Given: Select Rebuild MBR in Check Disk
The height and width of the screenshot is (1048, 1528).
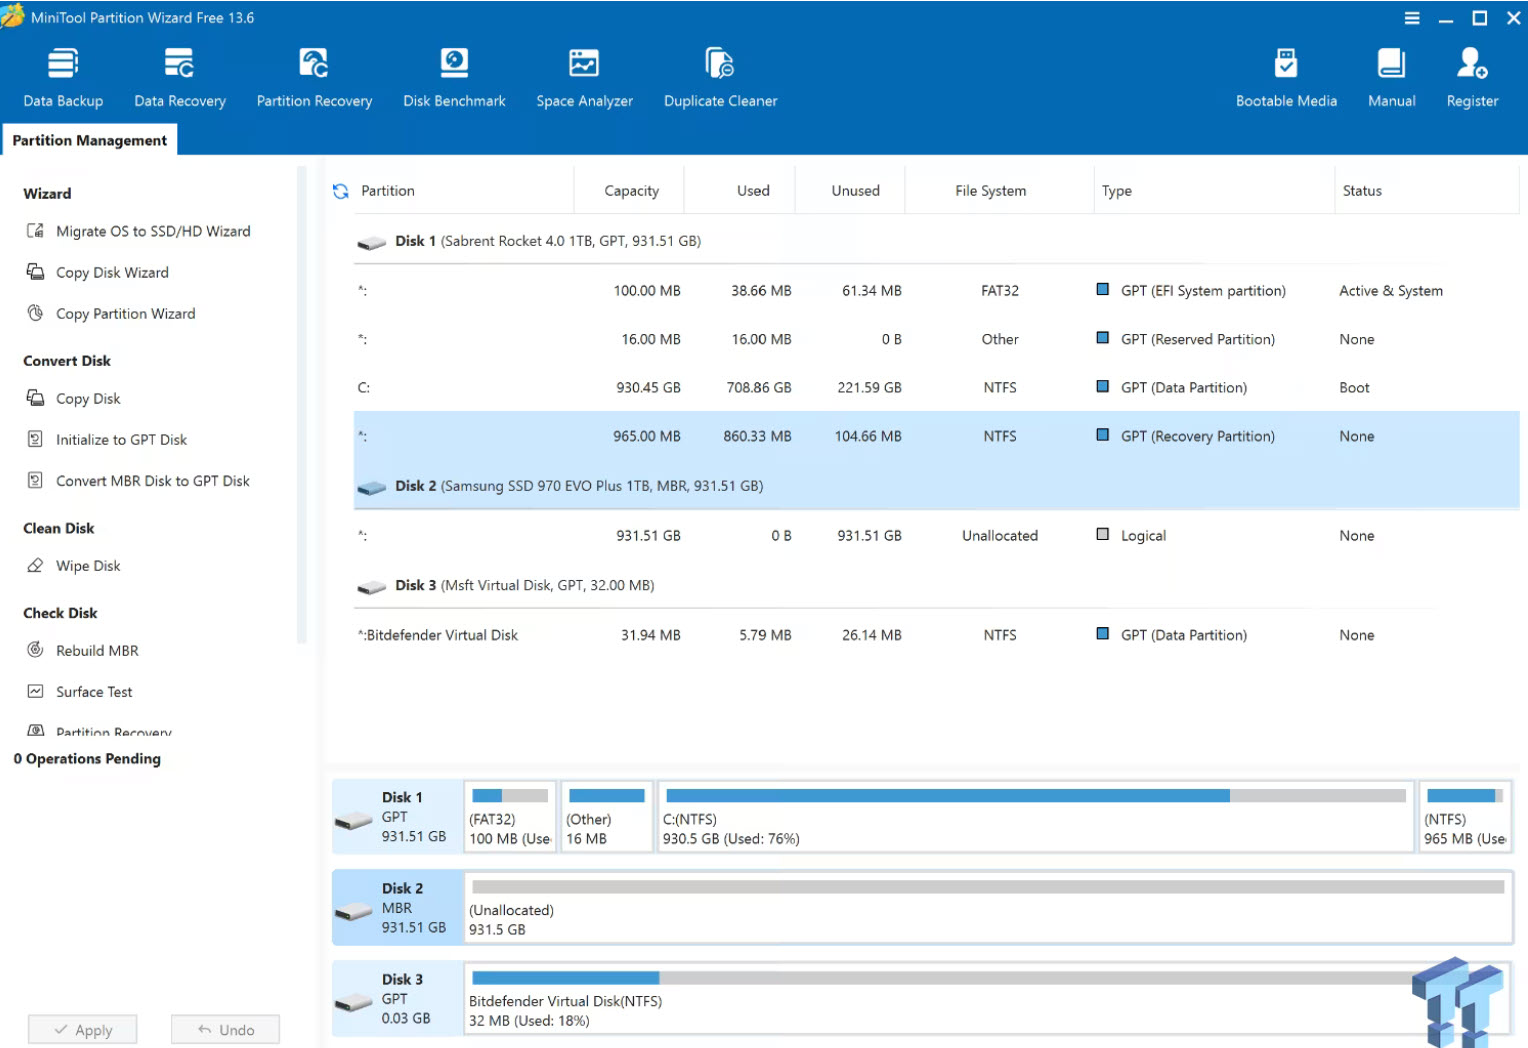Looking at the screenshot, I should (97, 650).
